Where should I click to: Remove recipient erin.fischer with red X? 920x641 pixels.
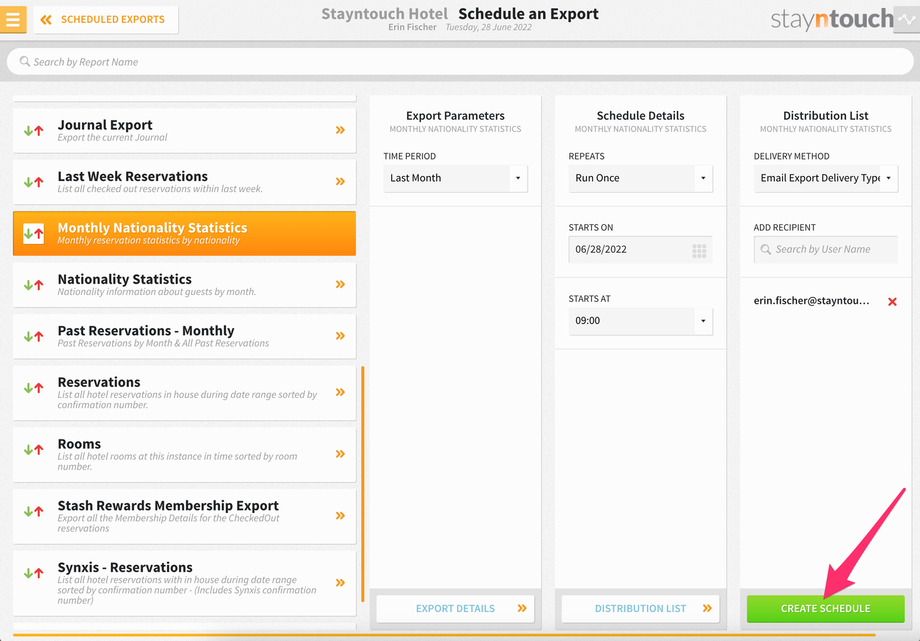point(892,302)
